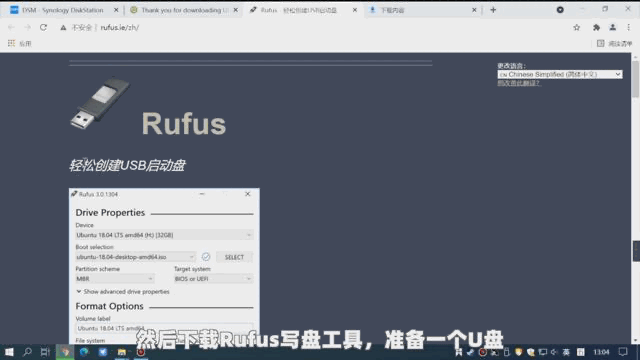Open the Extensions puzzle-piece menu
This screenshot has width=640, height=360.
[x=596, y=27]
